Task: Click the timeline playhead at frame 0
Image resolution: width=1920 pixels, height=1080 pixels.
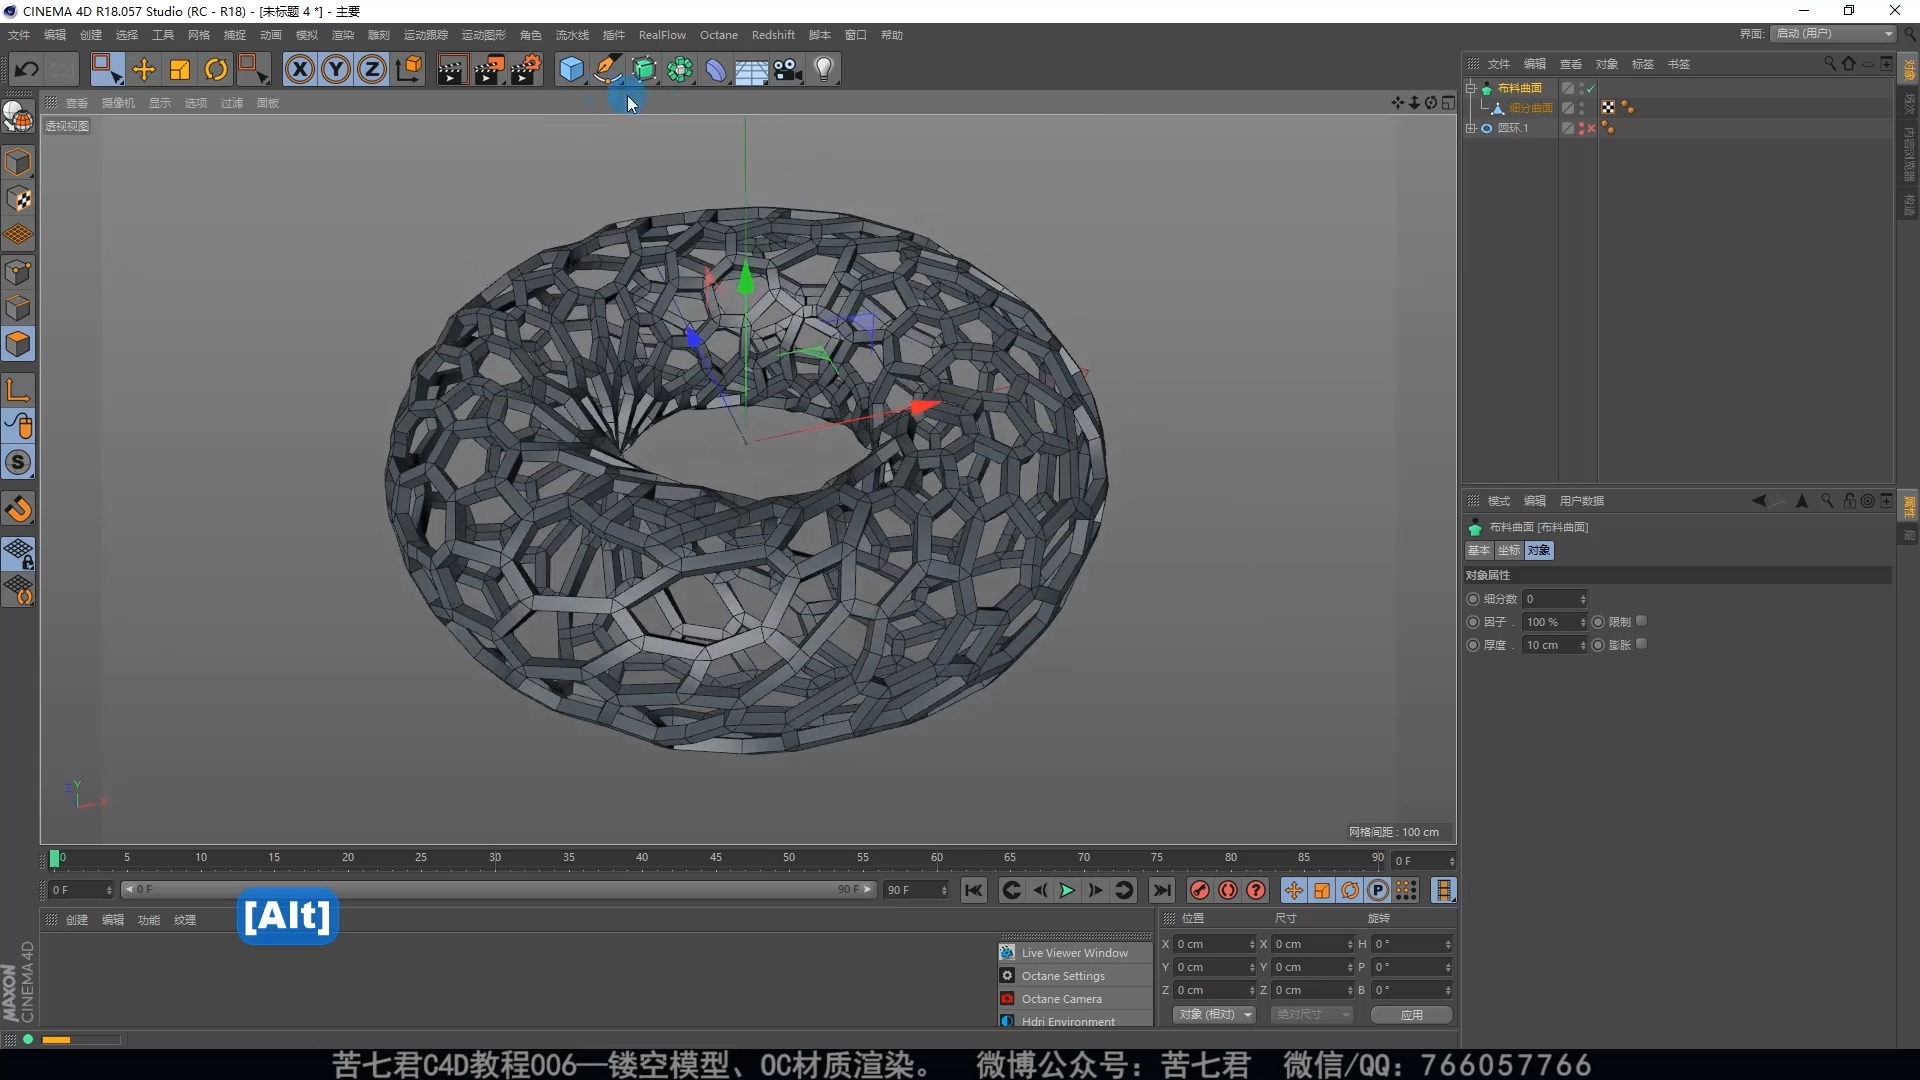Action: 55,858
